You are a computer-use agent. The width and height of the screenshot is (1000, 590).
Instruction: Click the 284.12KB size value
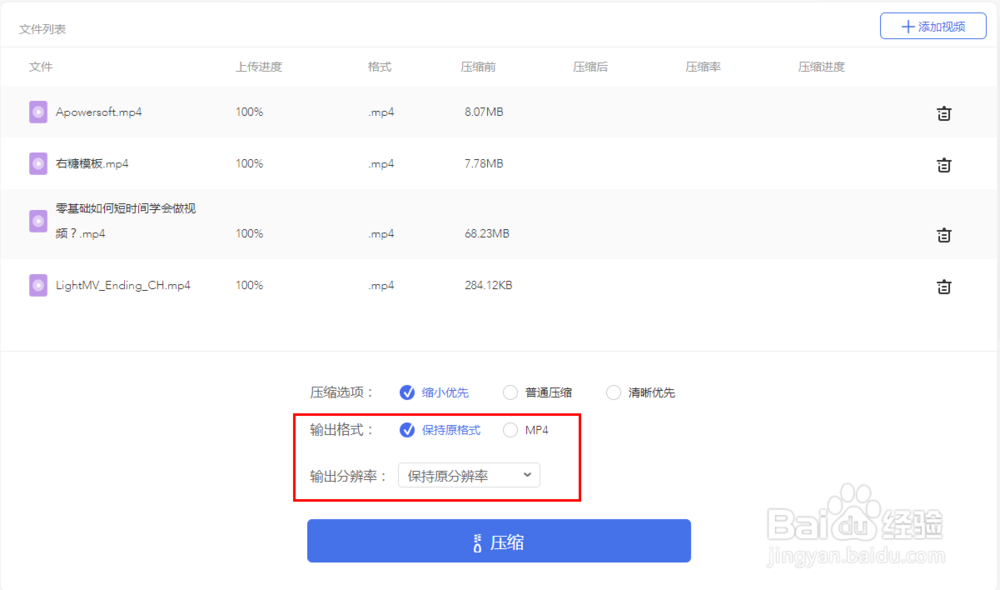489,285
